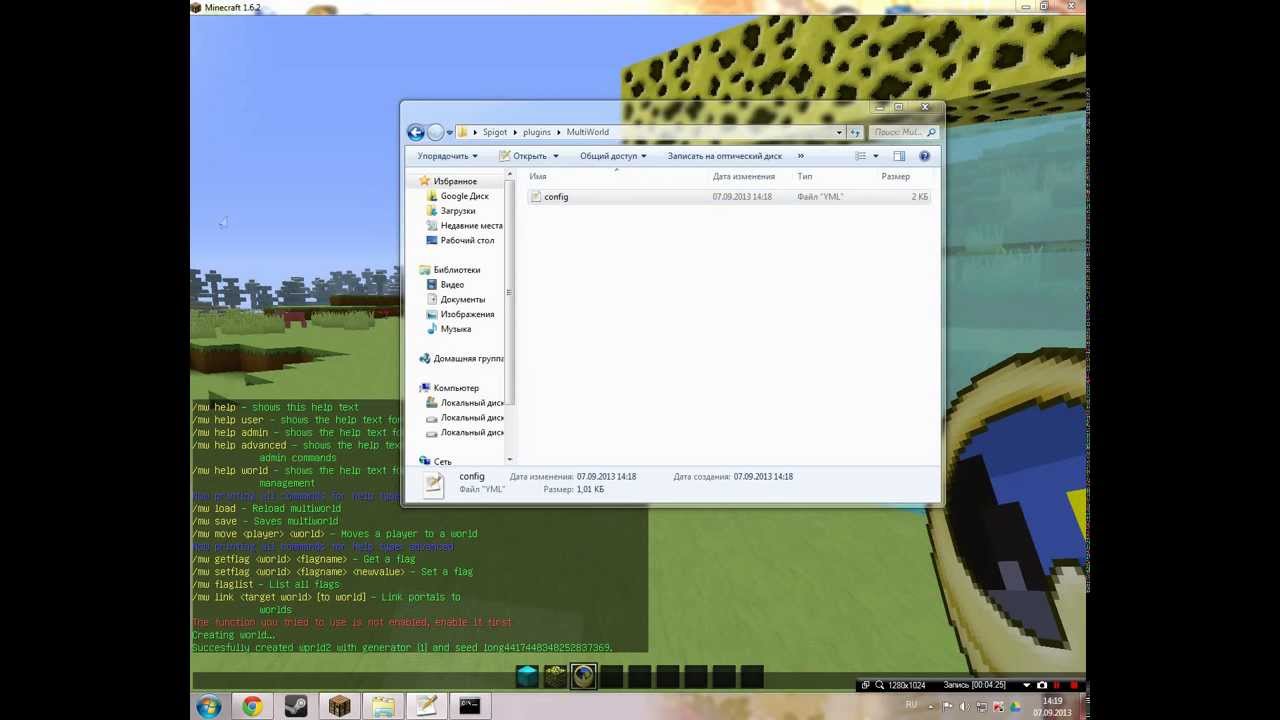This screenshot has height=720, width=1280.
Task: Open the Изображения library
Action: point(467,314)
